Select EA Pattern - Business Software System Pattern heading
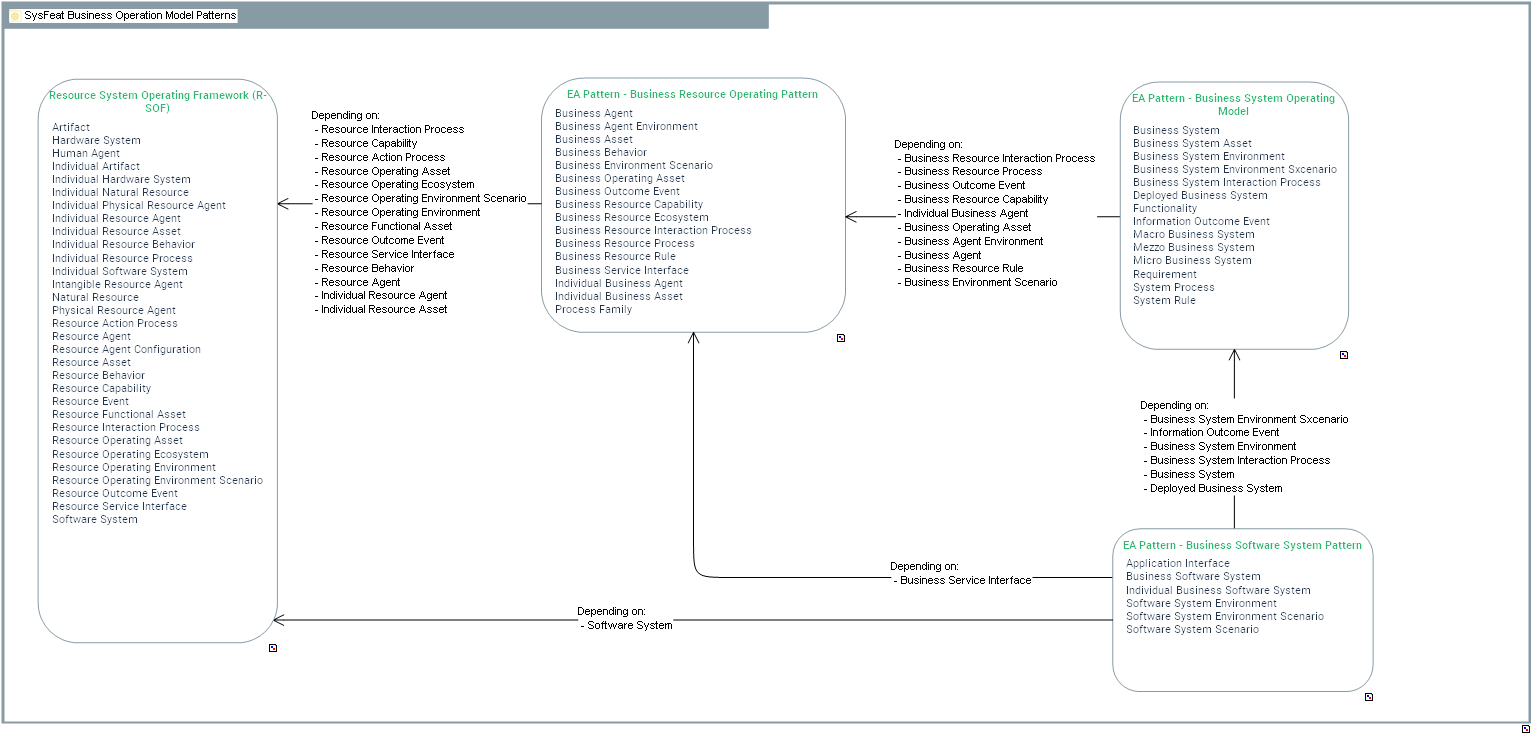 click(x=1242, y=545)
